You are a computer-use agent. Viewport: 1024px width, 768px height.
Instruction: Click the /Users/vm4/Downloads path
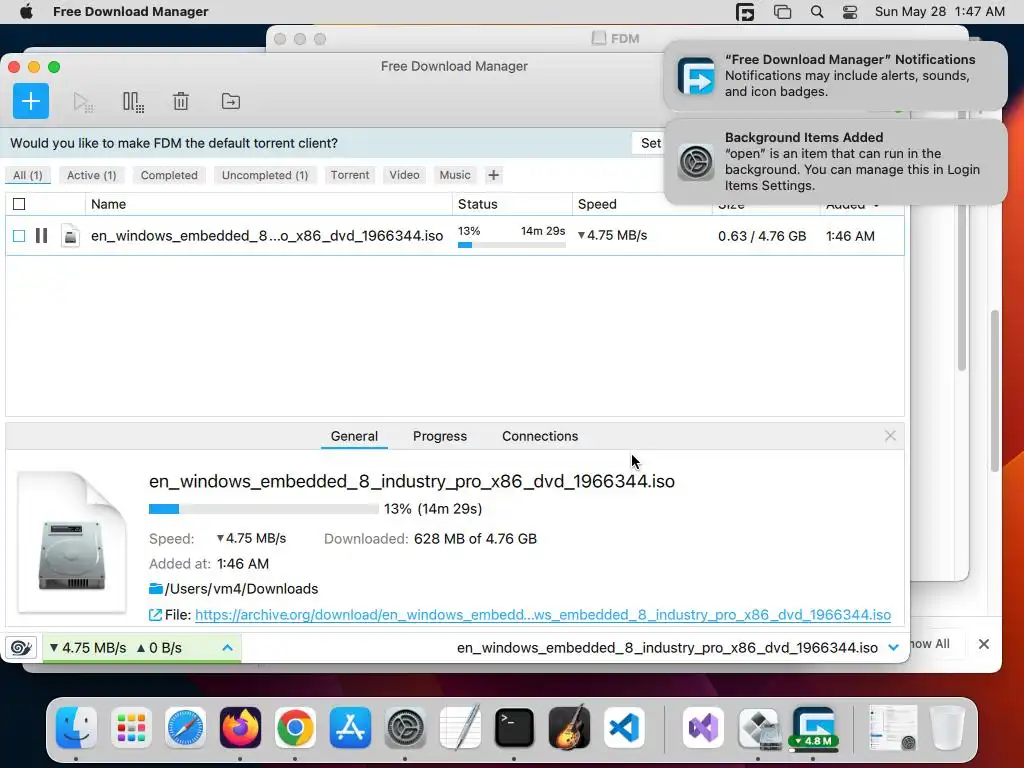coord(242,588)
